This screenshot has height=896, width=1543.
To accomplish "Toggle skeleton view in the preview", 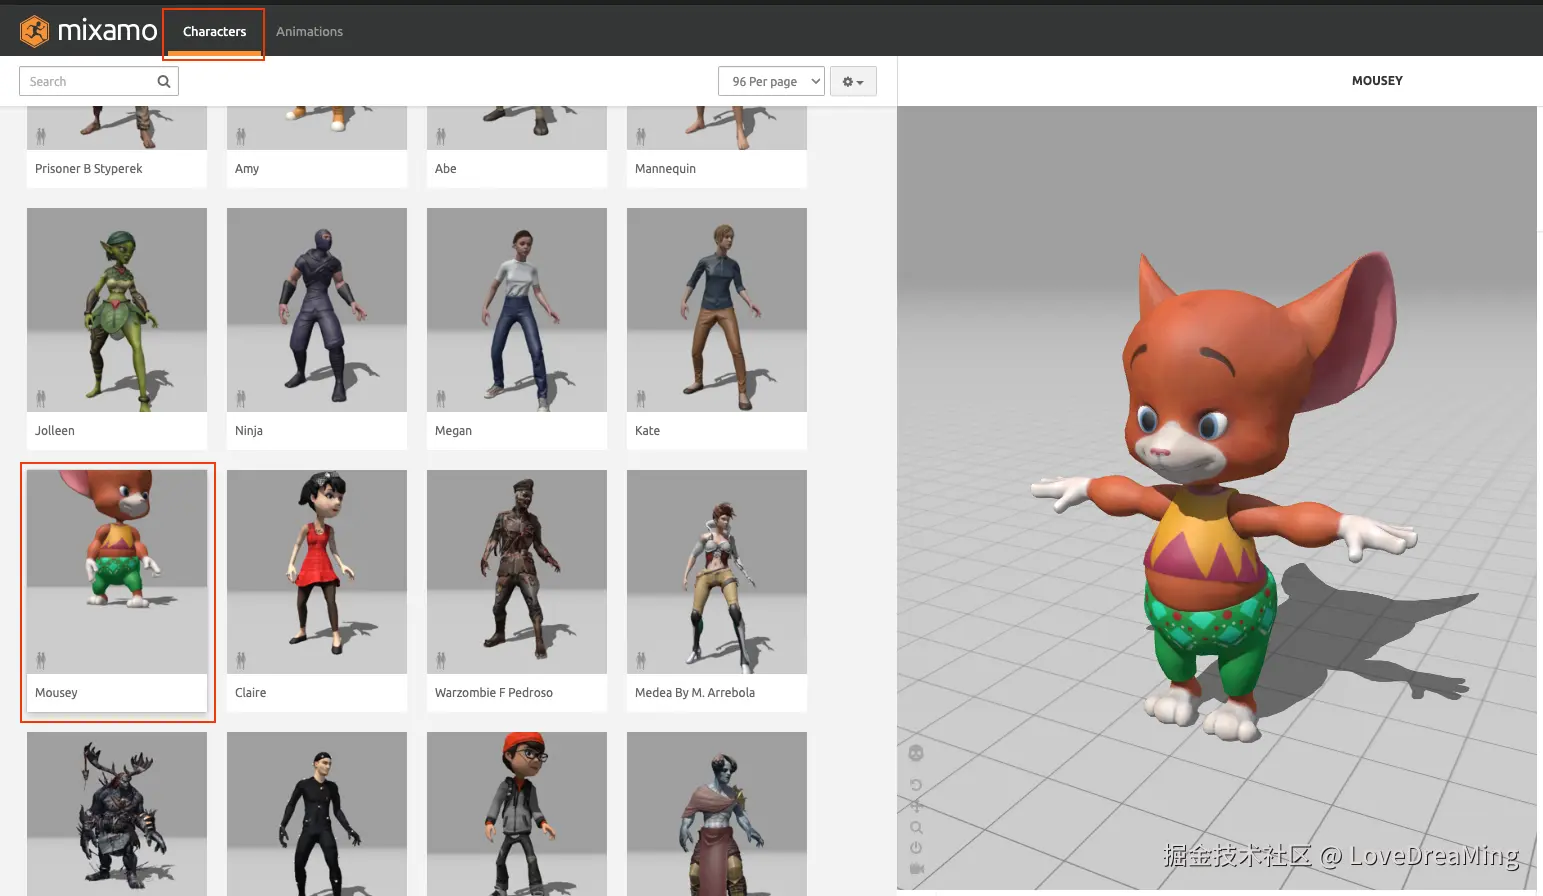I will coord(916,753).
